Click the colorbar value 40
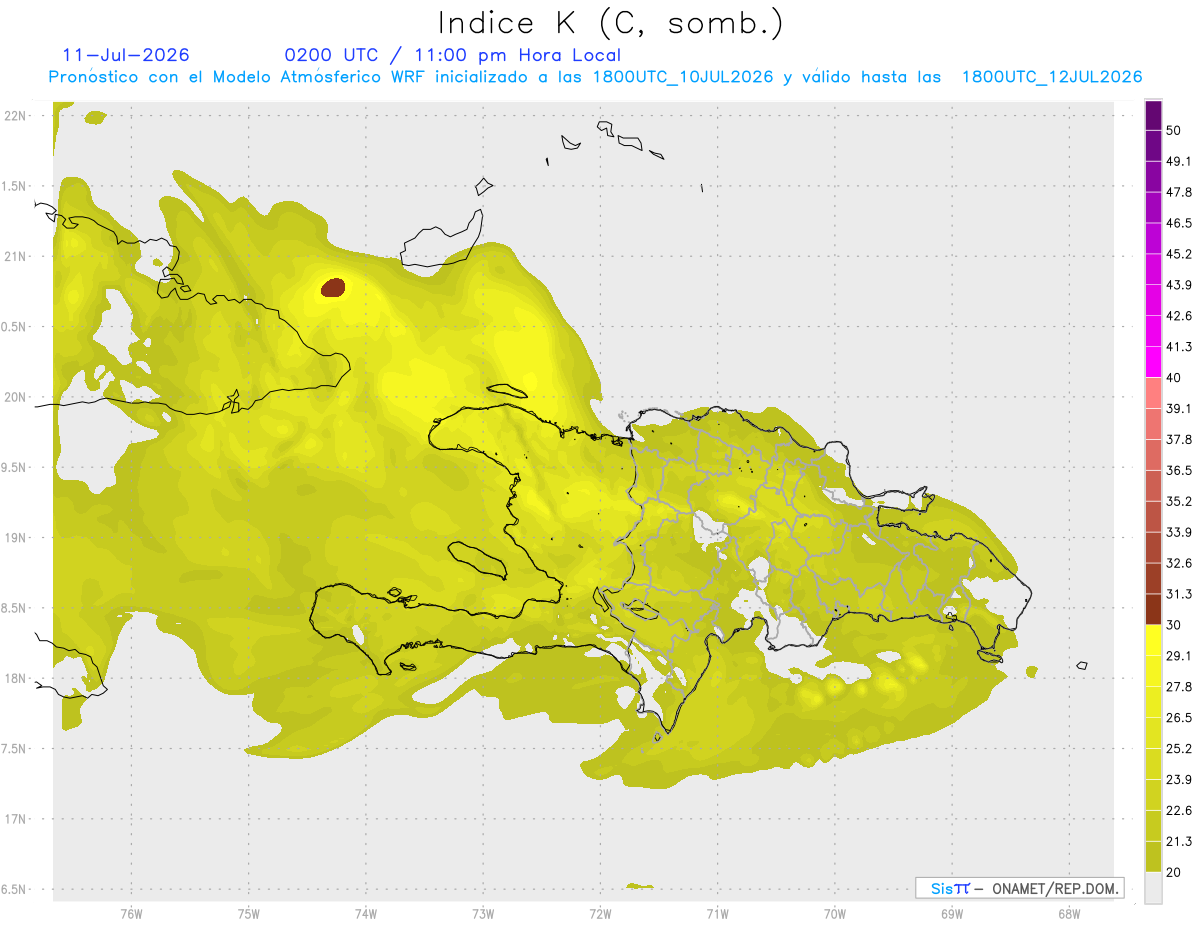The image size is (1200, 927). (1174, 378)
